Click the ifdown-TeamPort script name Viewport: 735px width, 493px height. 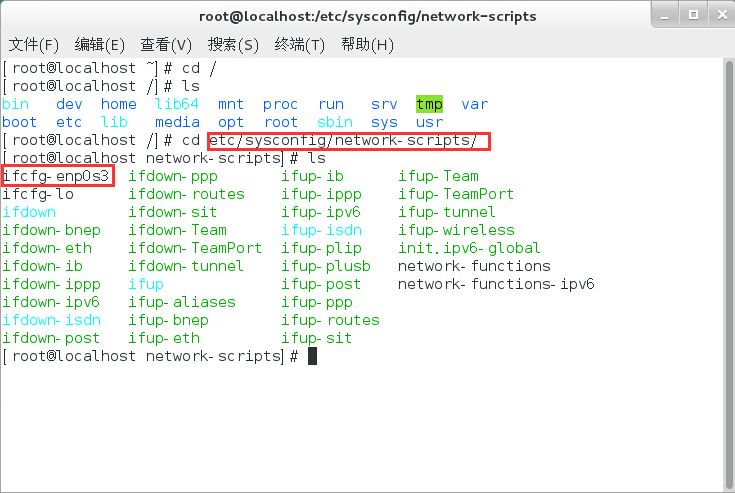click(195, 248)
